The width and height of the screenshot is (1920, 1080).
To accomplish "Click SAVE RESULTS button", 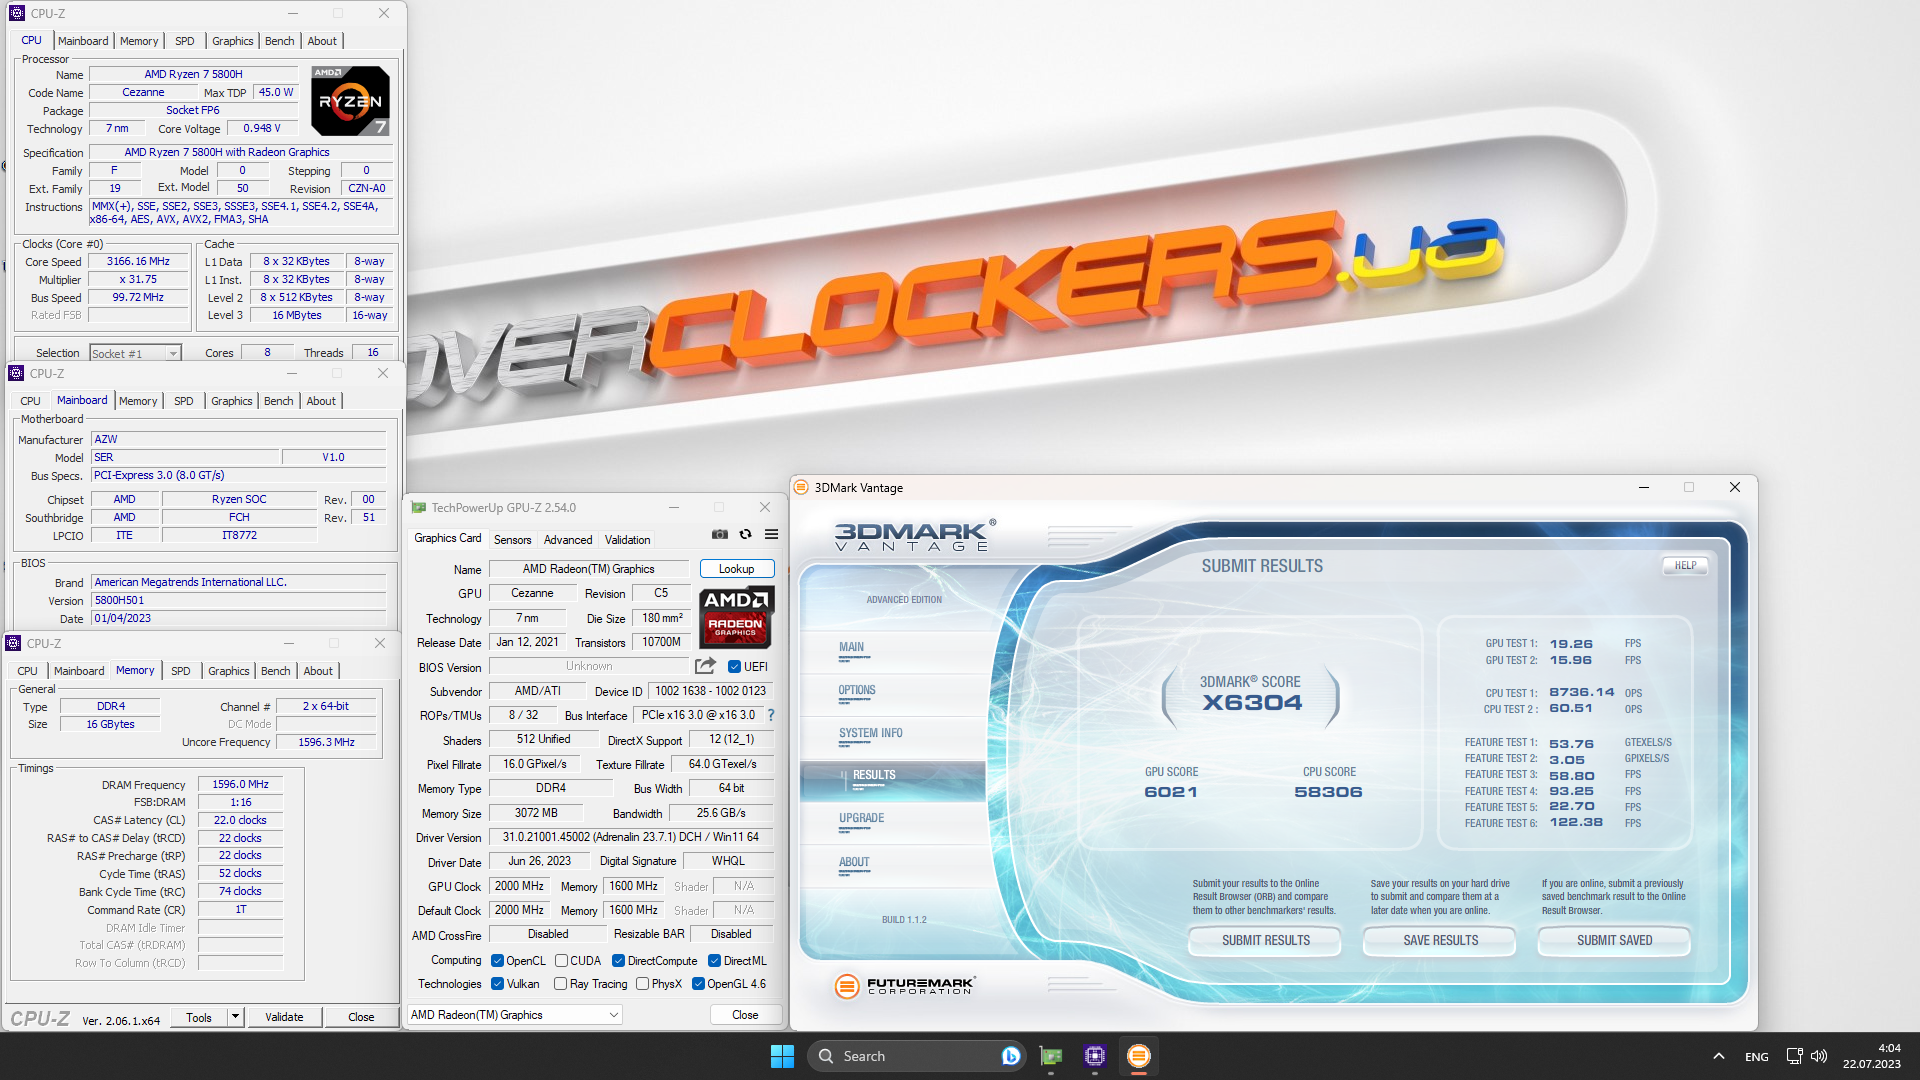I will pyautogui.click(x=1440, y=940).
